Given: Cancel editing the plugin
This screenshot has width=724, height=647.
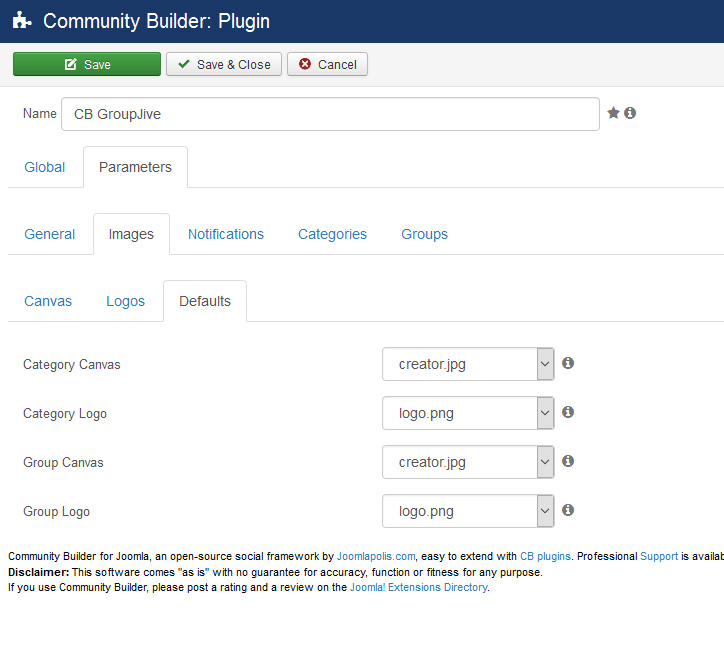Looking at the screenshot, I should click(328, 64).
